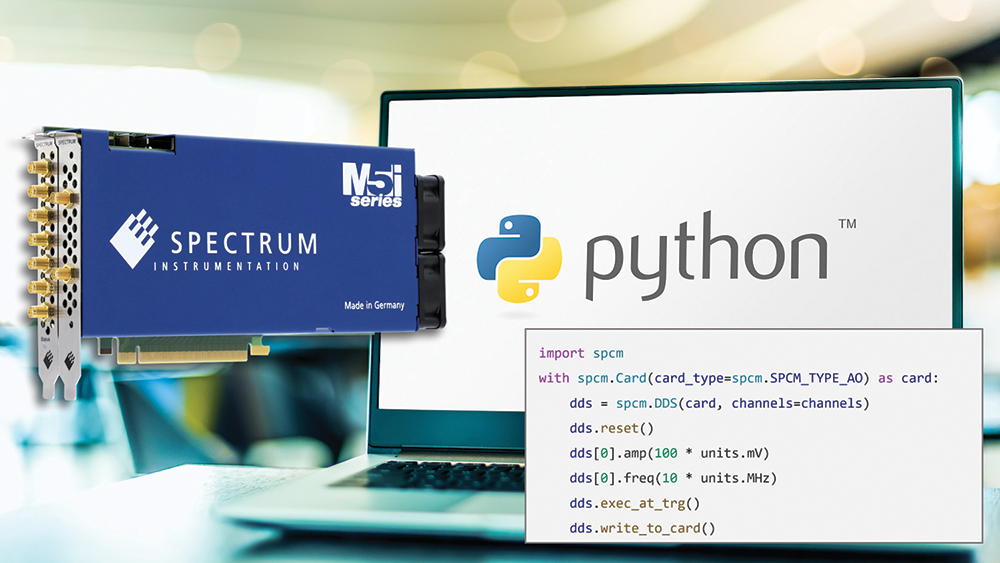
Task: Click the "dds[0].amp(100 * units.mV)" line
Action: coord(670,453)
